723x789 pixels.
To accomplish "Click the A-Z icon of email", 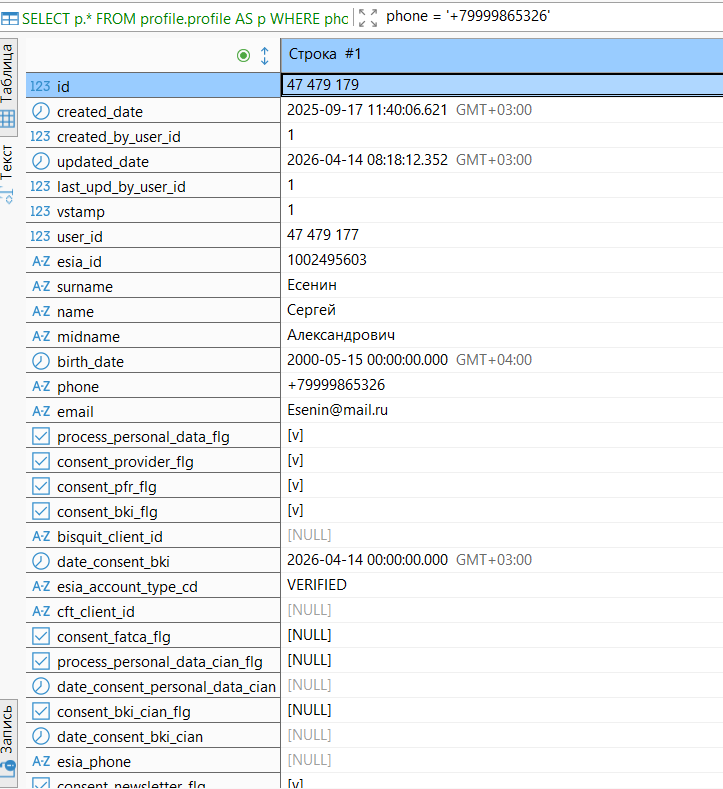I will (41, 411).
